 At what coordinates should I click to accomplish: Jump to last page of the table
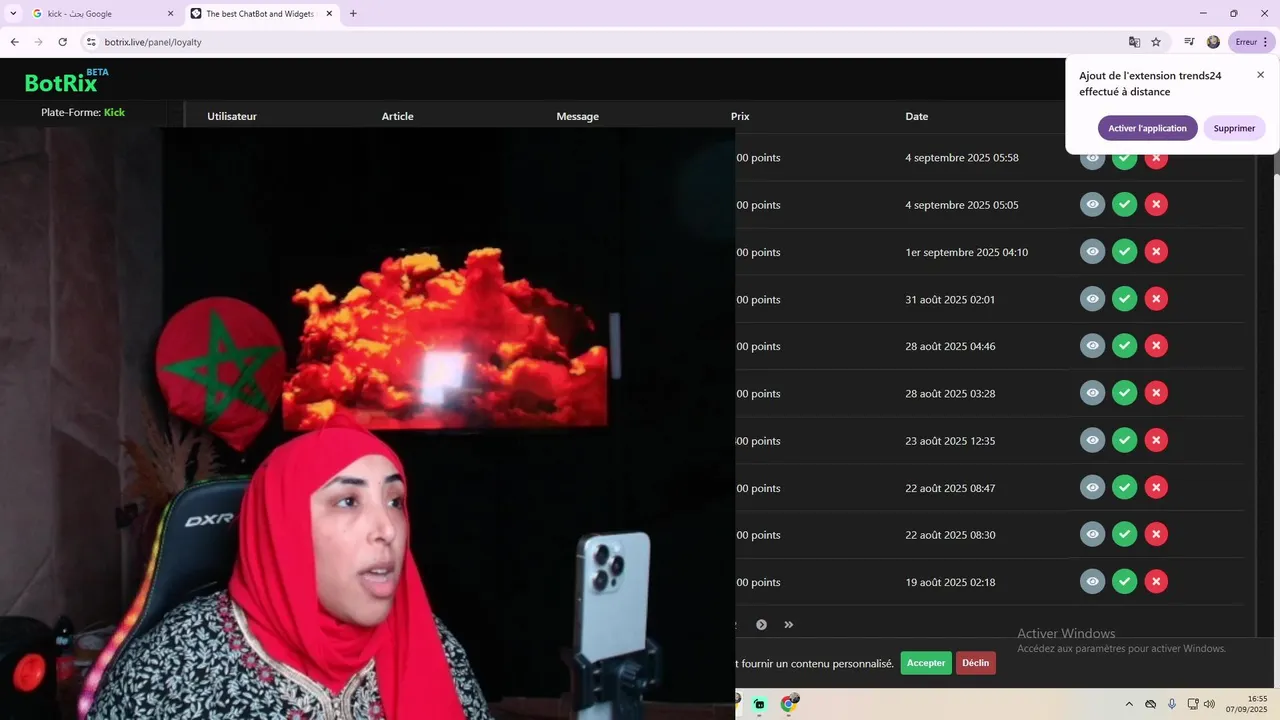pyautogui.click(x=789, y=625)
